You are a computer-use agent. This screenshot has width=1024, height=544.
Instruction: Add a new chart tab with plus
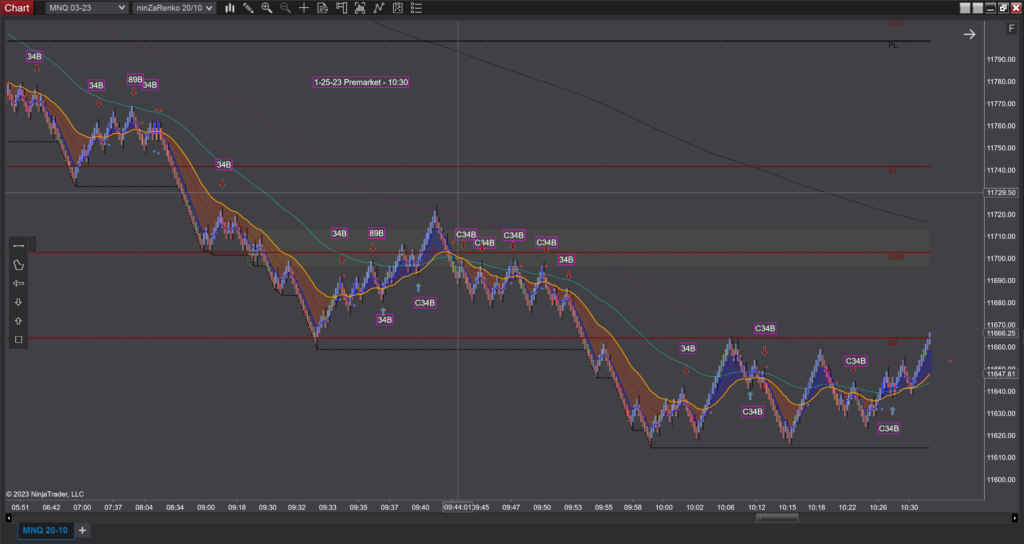click(82, 530)
